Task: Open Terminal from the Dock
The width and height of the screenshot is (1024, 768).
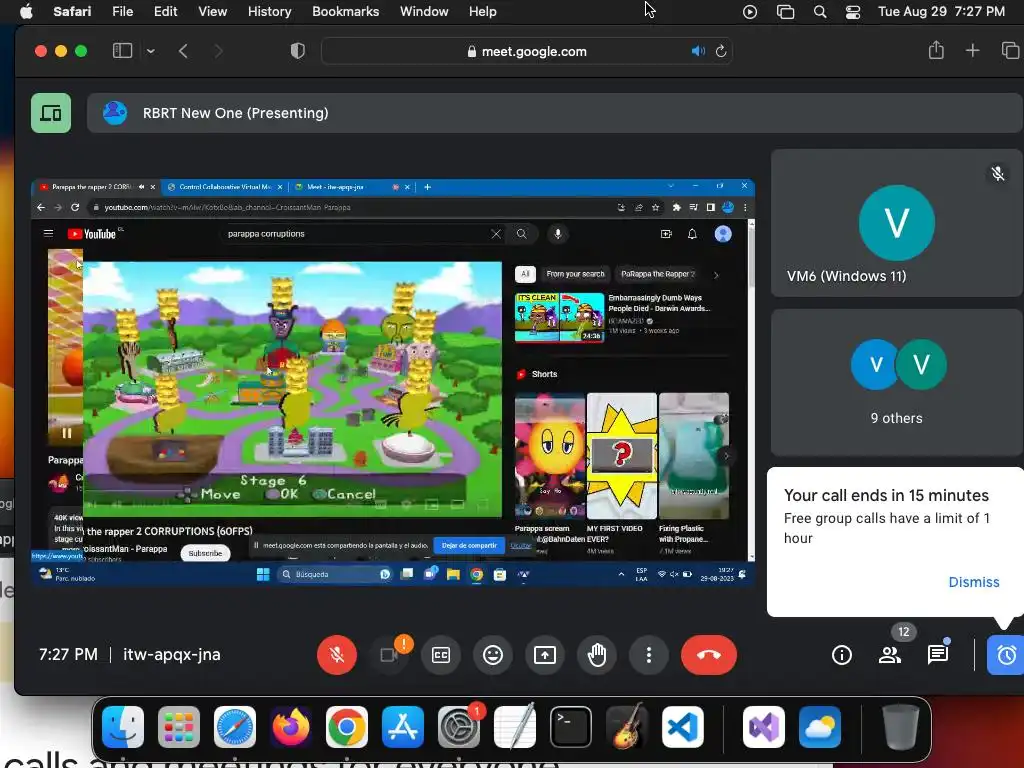Action: pyautogui.click(x=571, y=727)
